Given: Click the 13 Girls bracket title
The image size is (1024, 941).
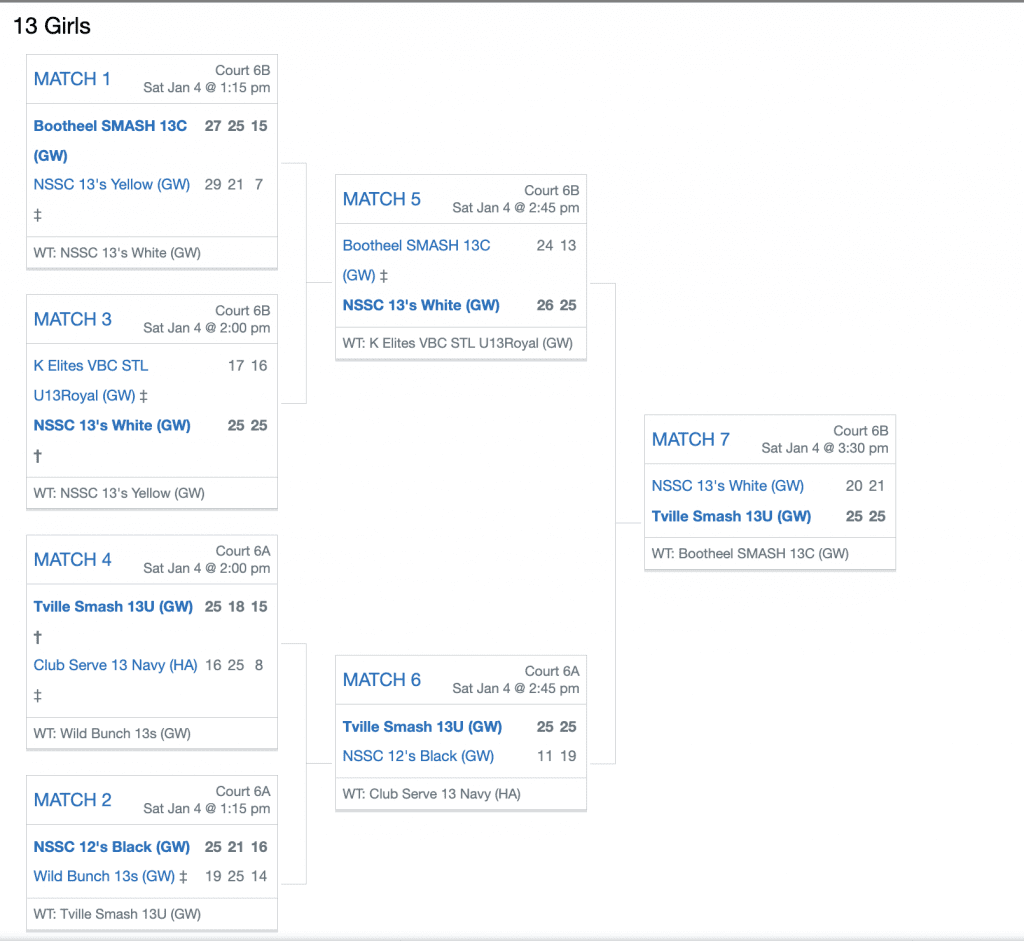Looking at the screenshot, I should click(x=52, y=26).
